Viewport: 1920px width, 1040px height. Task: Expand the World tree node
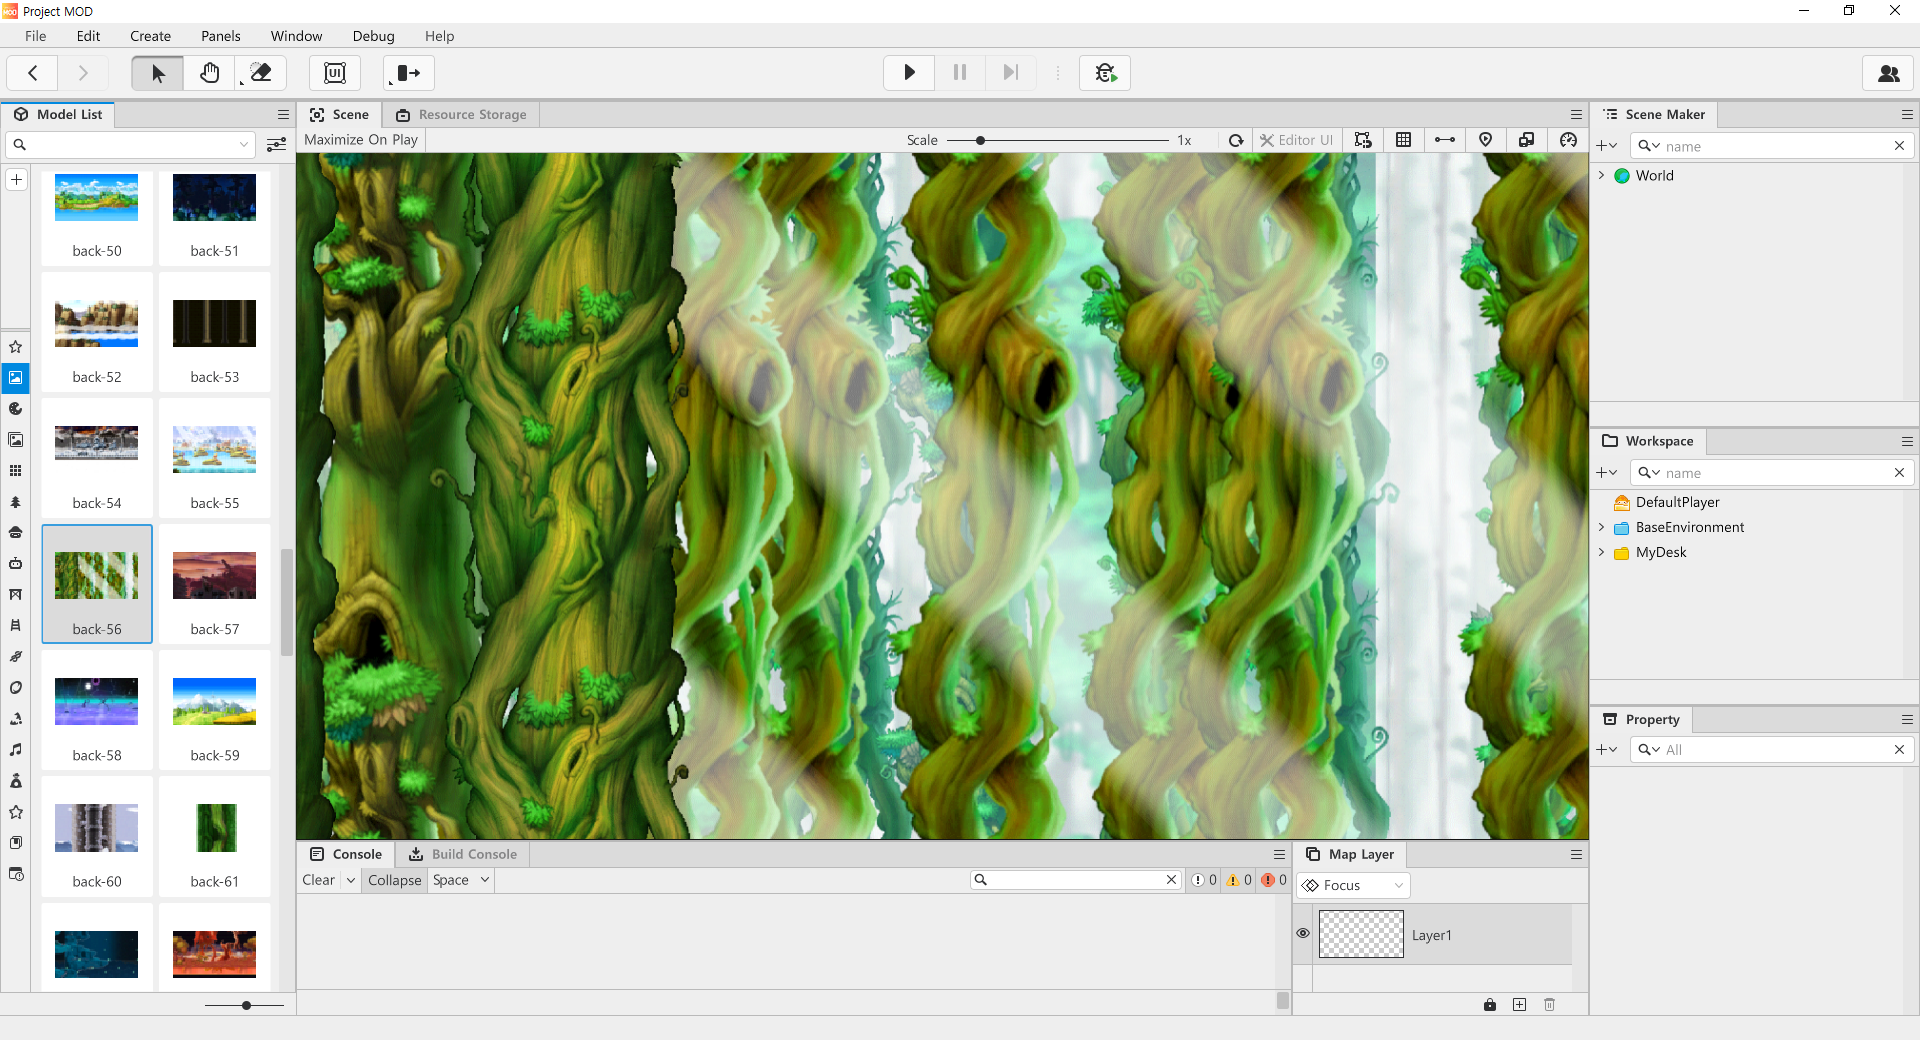pos(1602,175)
